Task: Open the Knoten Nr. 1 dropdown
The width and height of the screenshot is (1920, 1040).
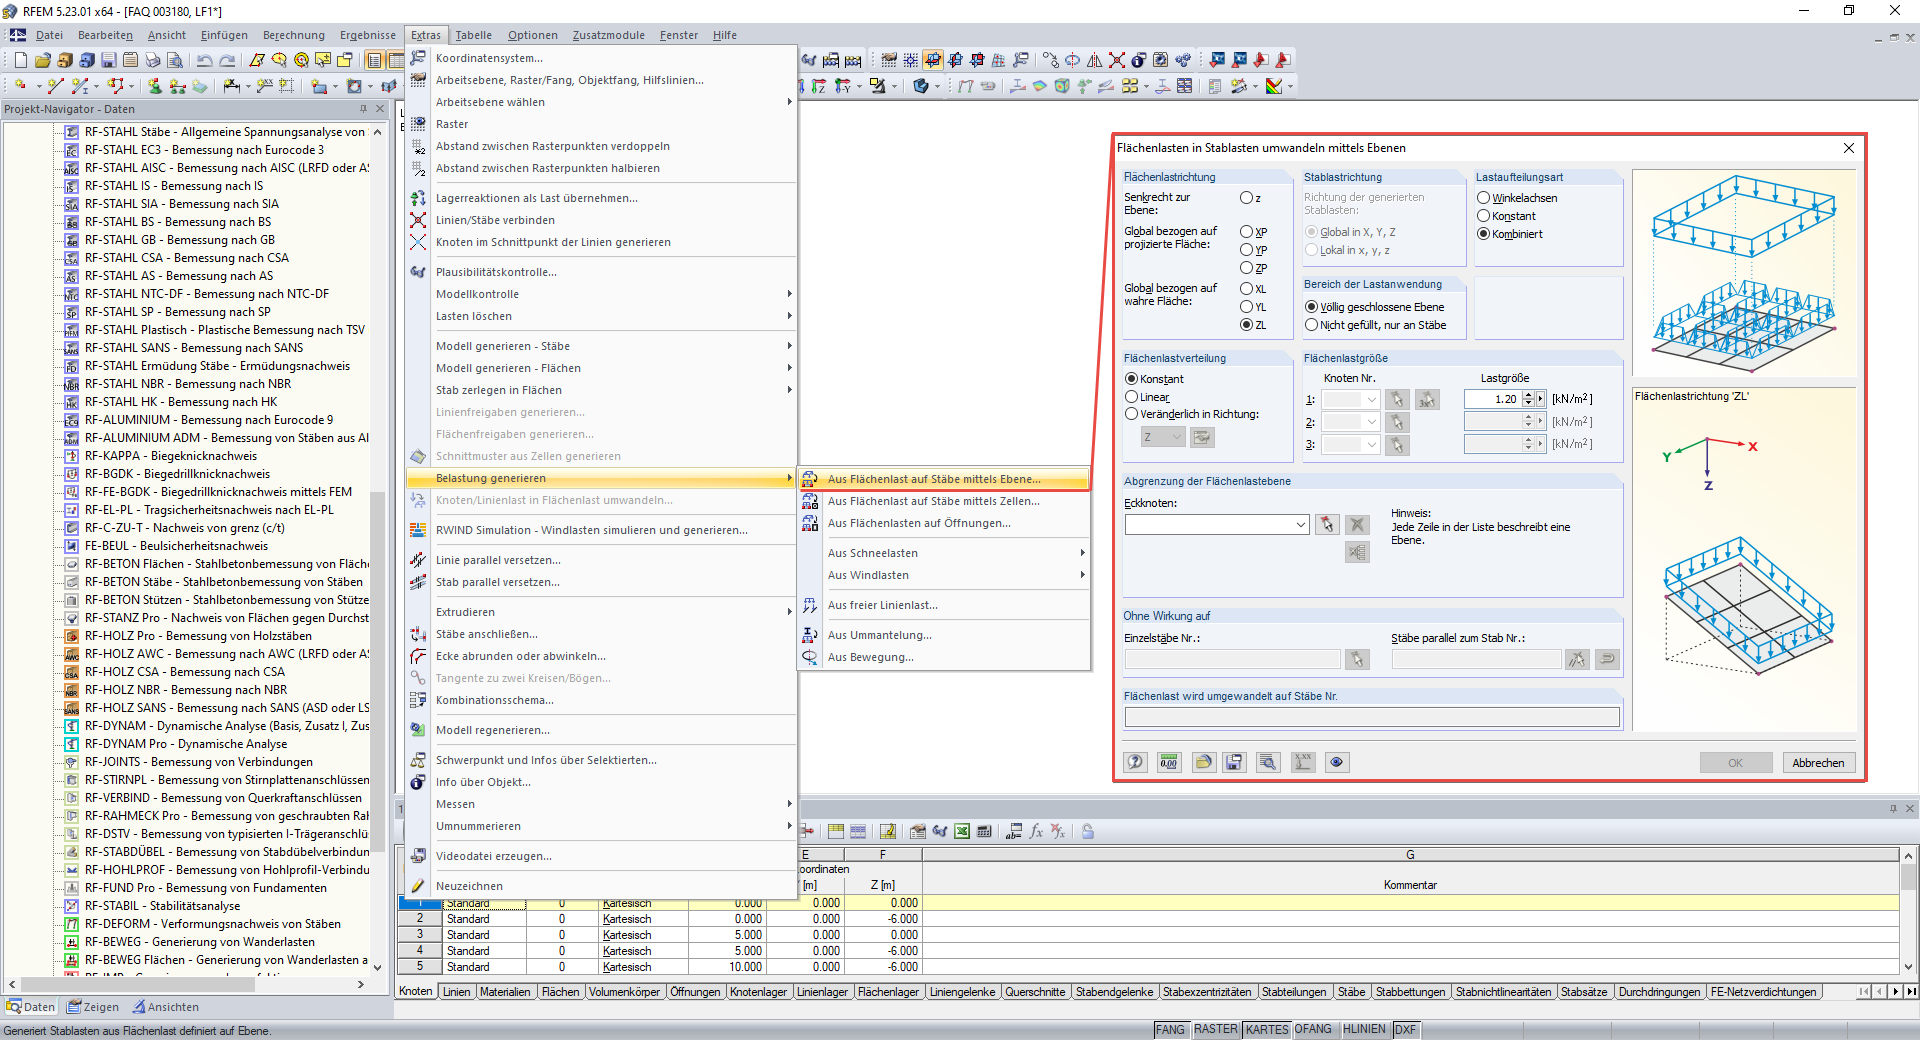Action: [1371, 400]
